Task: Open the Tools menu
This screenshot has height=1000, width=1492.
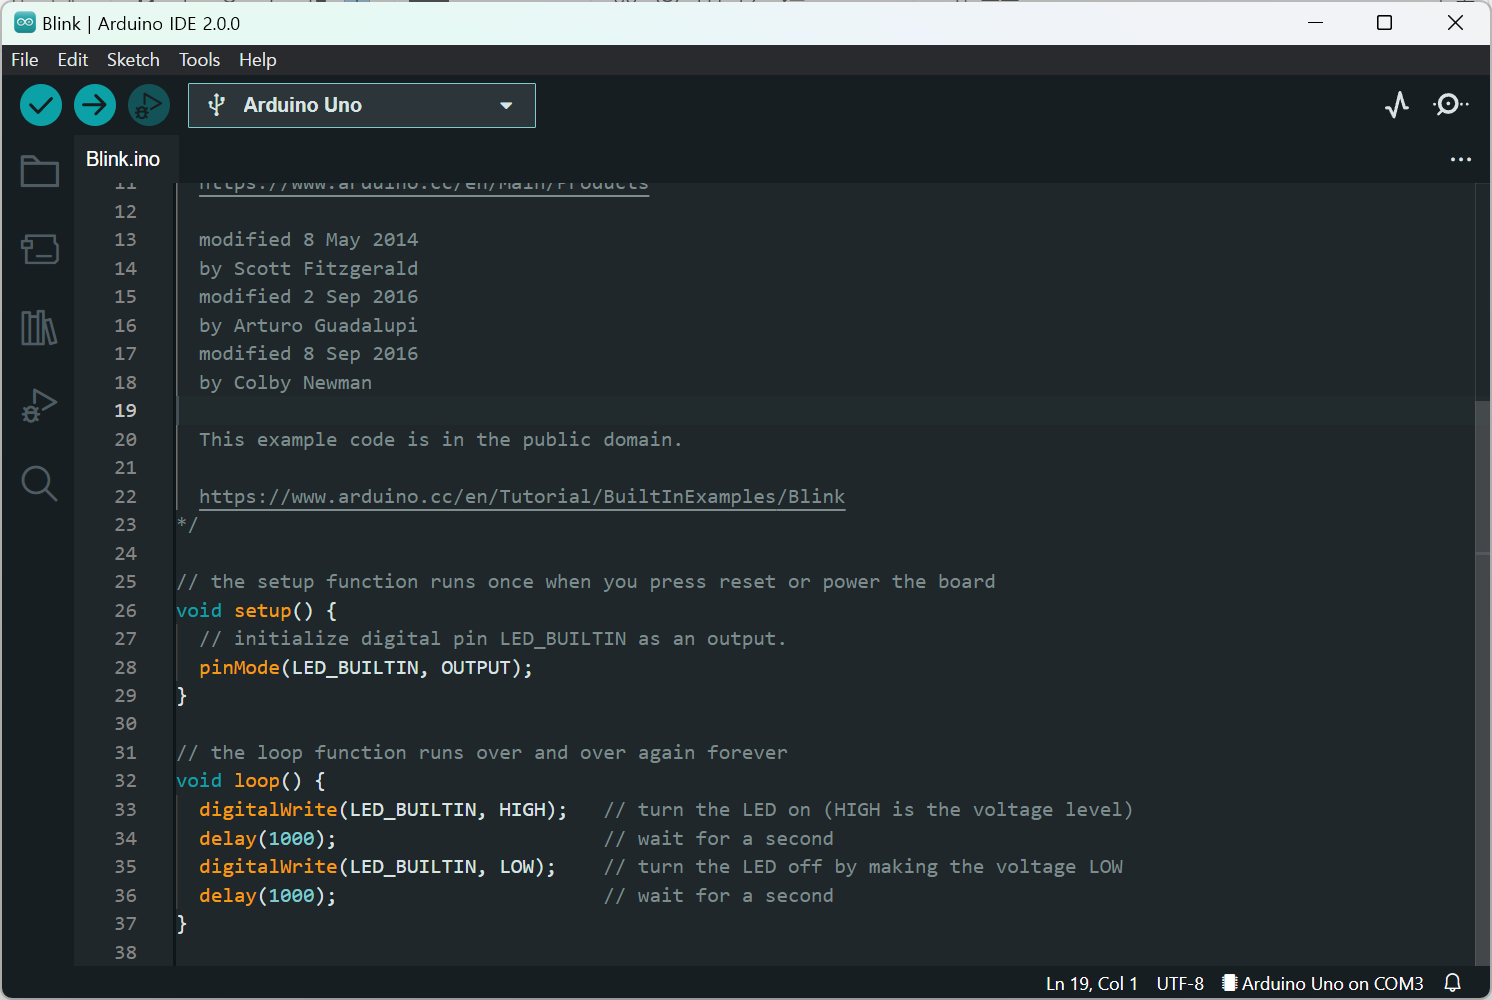Action: [x=200, y=60]
